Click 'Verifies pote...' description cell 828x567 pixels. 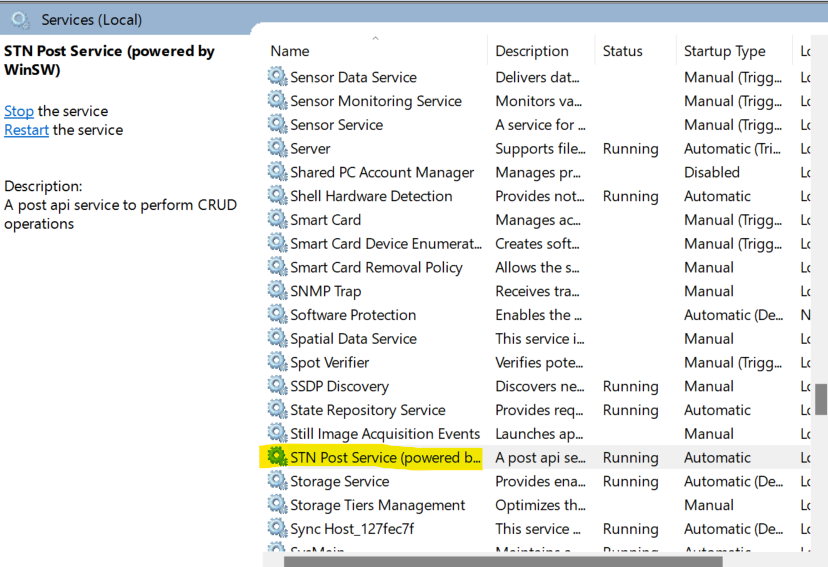(539, 363)
